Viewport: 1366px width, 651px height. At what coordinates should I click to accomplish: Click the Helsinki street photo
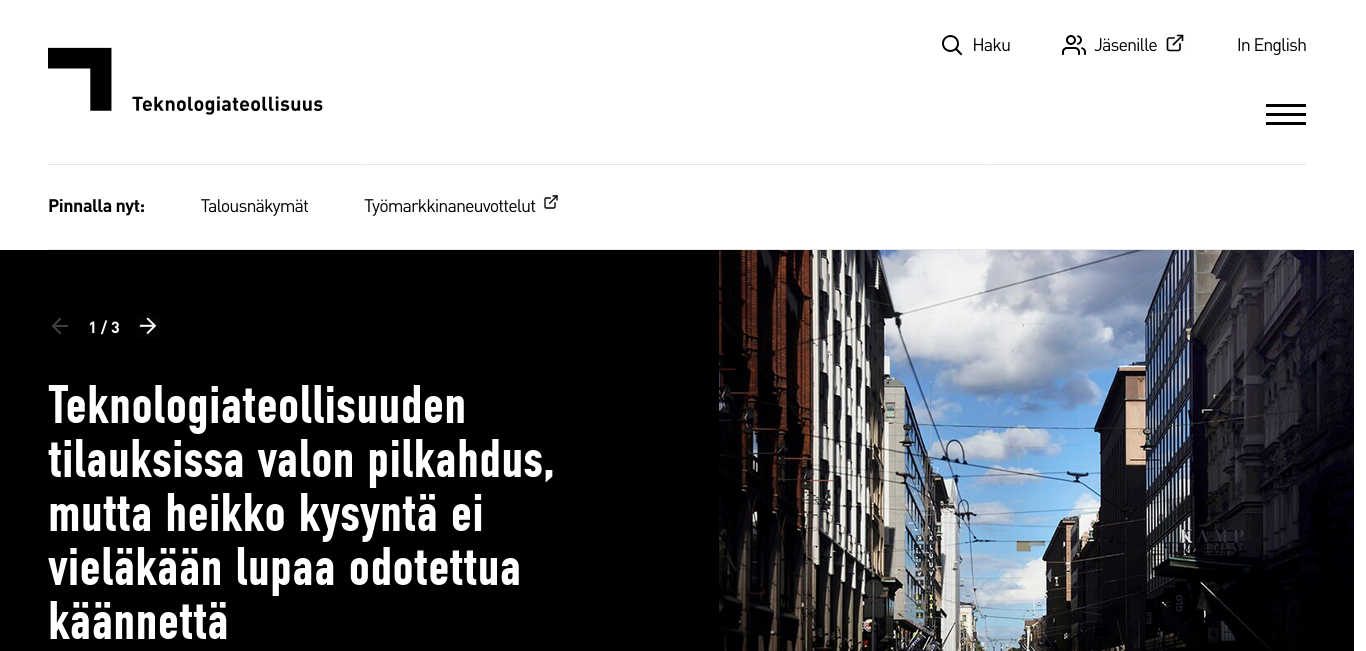pyautogui.click(x=1036, y=450)
